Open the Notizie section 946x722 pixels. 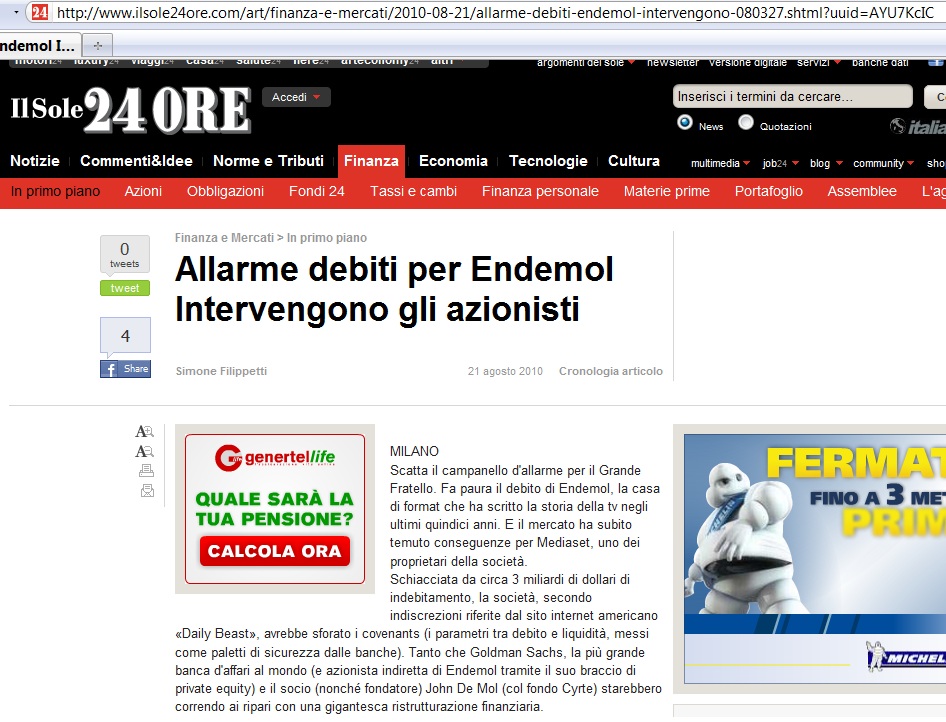tap(35, 161)
